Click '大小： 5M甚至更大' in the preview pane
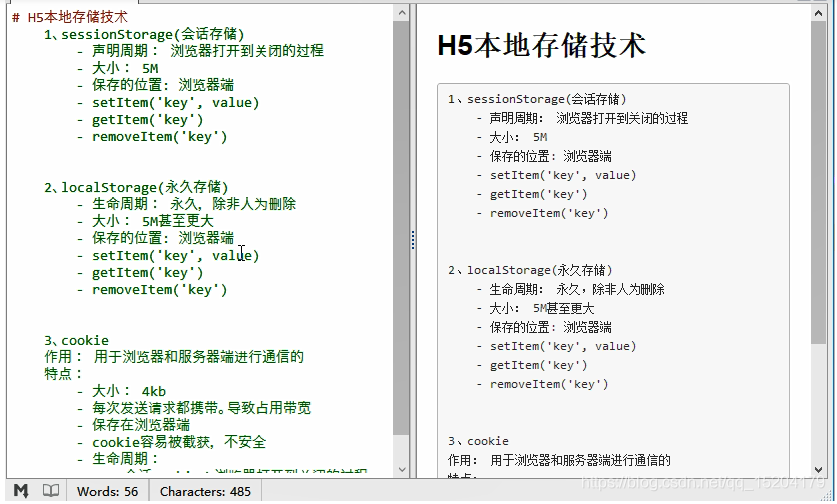The height and width of the screenshot is (504, 837). (535, 309)
